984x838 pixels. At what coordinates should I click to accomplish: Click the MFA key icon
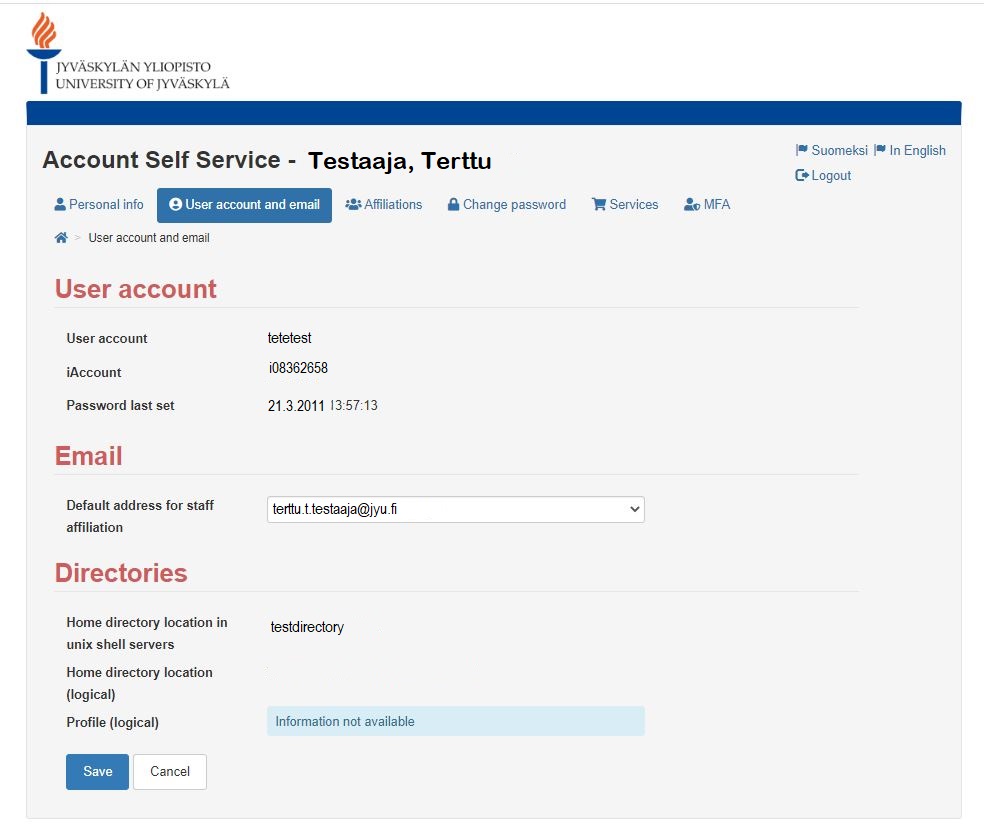690,204
